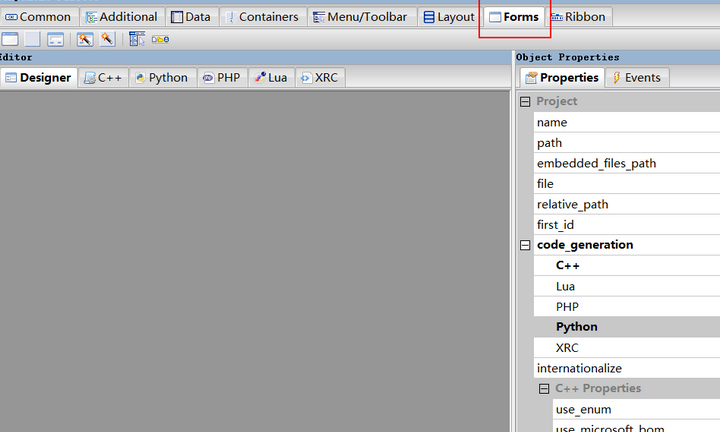Add a ToolBar form from palette
The width and height of the screenshot is (720, 432).
point(160,39)
